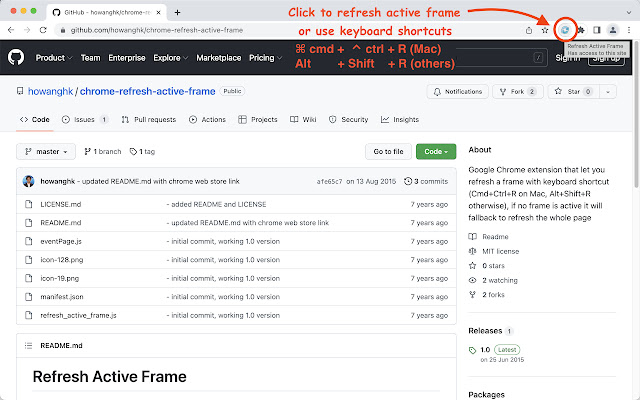
Task: Open the Pricing dropdown in the nav
Action: click(x=265, y=58)
